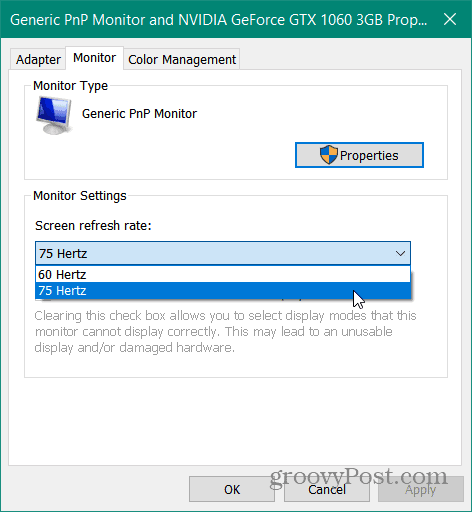
Task: Collapse the list using the dropdown chevron arrow
Action: coord(400,253)
